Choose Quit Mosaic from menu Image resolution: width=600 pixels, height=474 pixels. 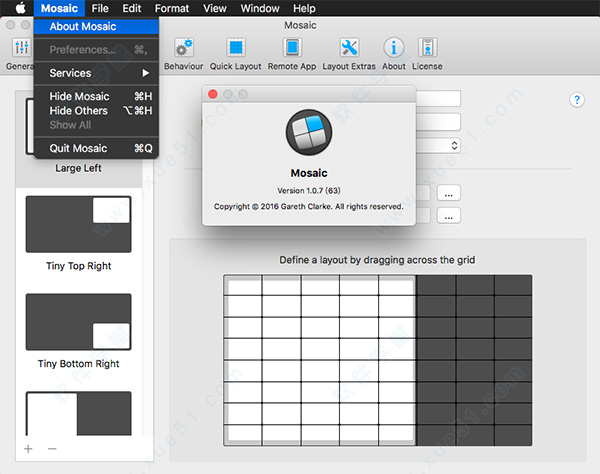tap(96, 148)
